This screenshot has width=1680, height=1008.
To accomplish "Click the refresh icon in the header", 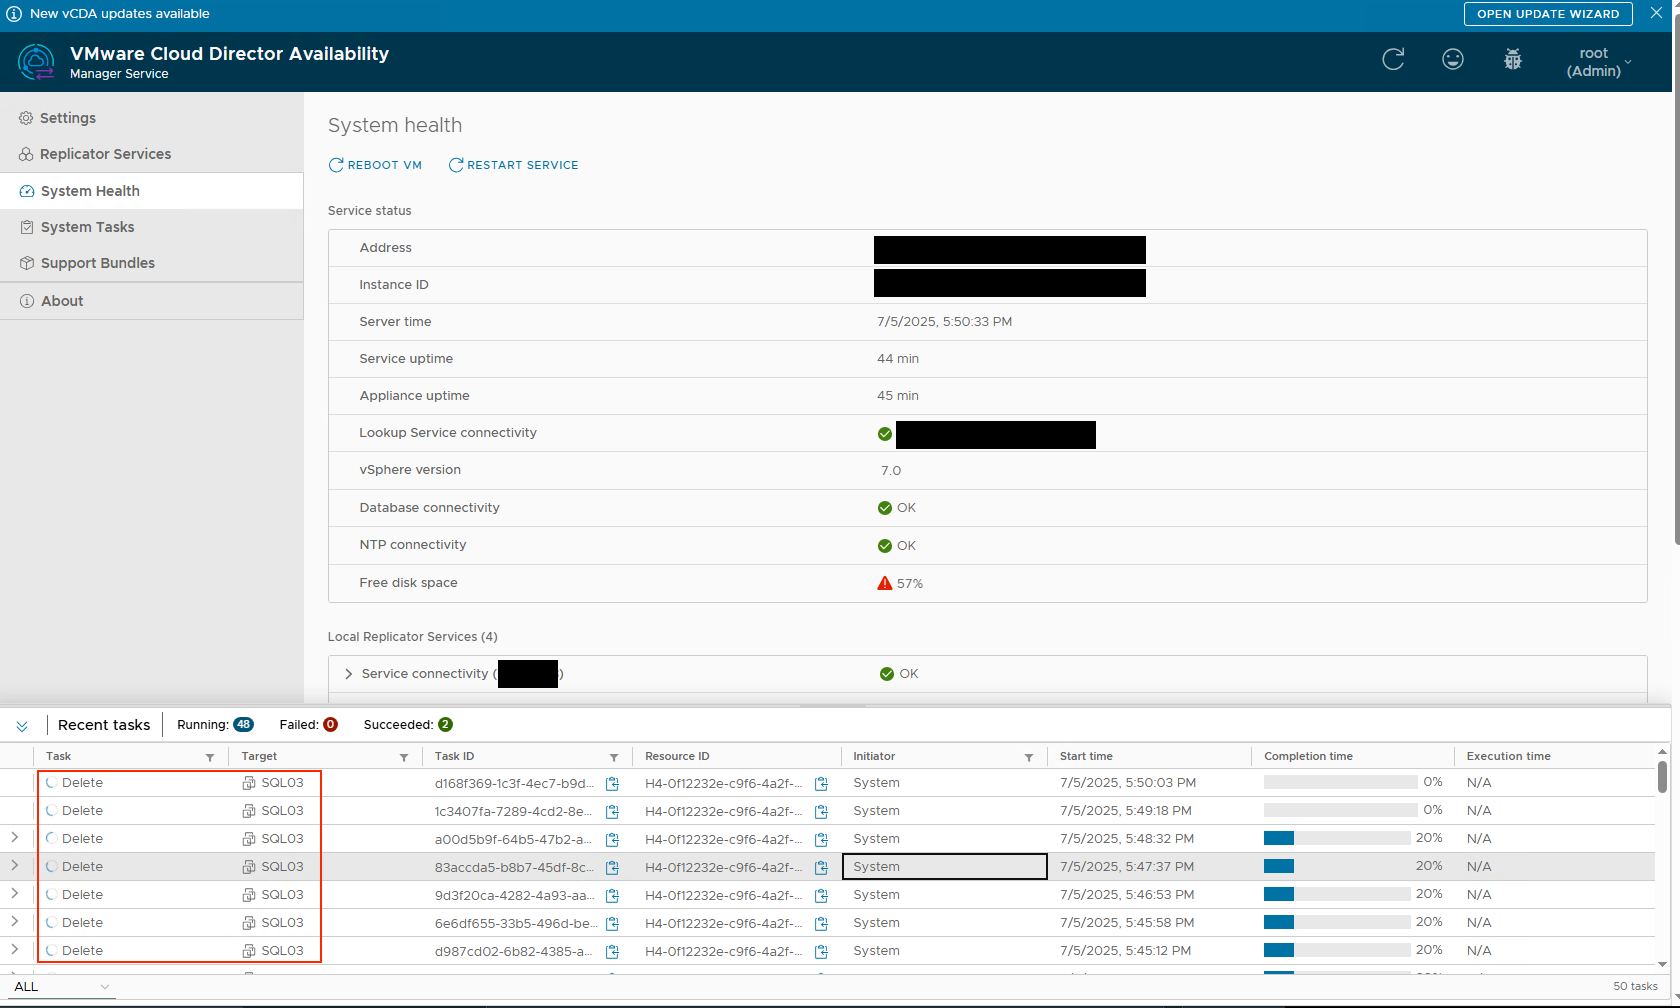I will tap(1393, 60).
